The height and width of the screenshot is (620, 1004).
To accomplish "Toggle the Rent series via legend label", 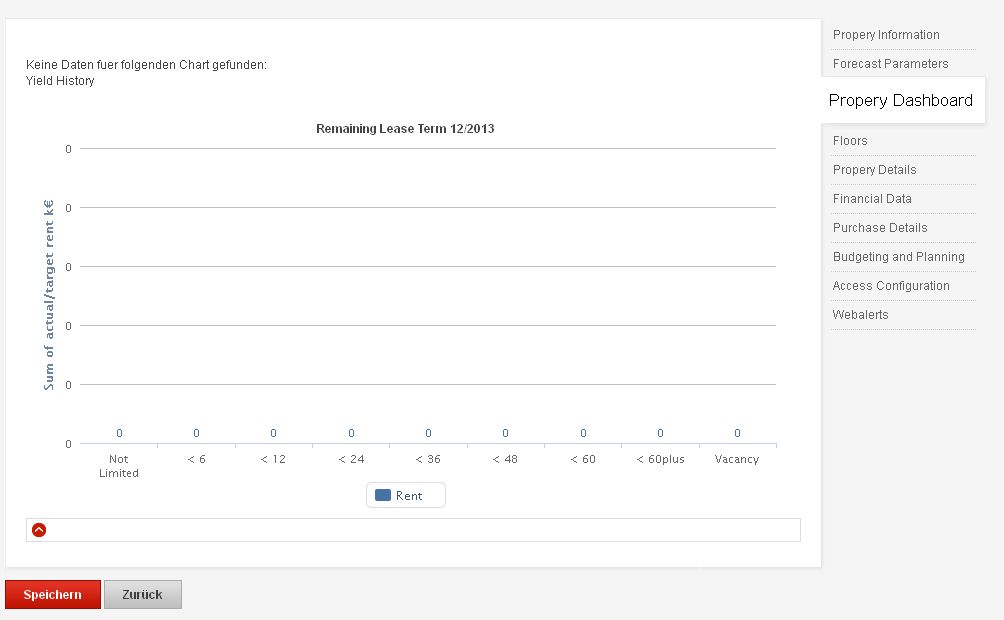I will (x=409, y=496).
